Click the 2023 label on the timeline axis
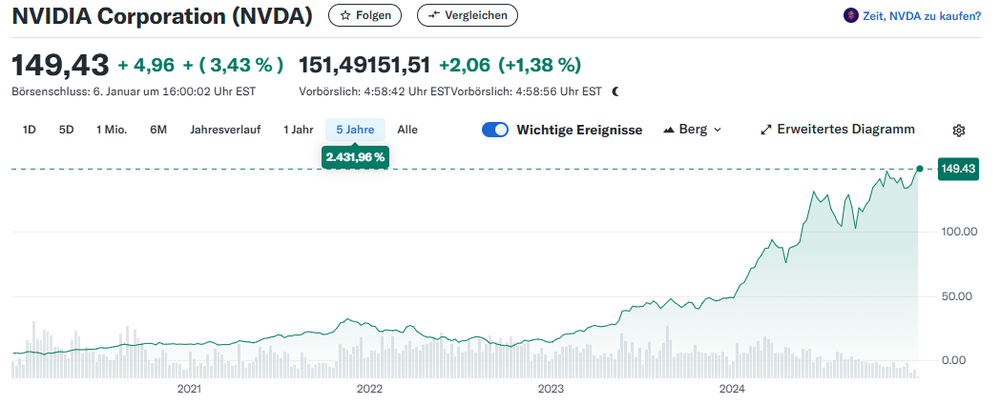 pyautogui.click(x=551, y=388)
